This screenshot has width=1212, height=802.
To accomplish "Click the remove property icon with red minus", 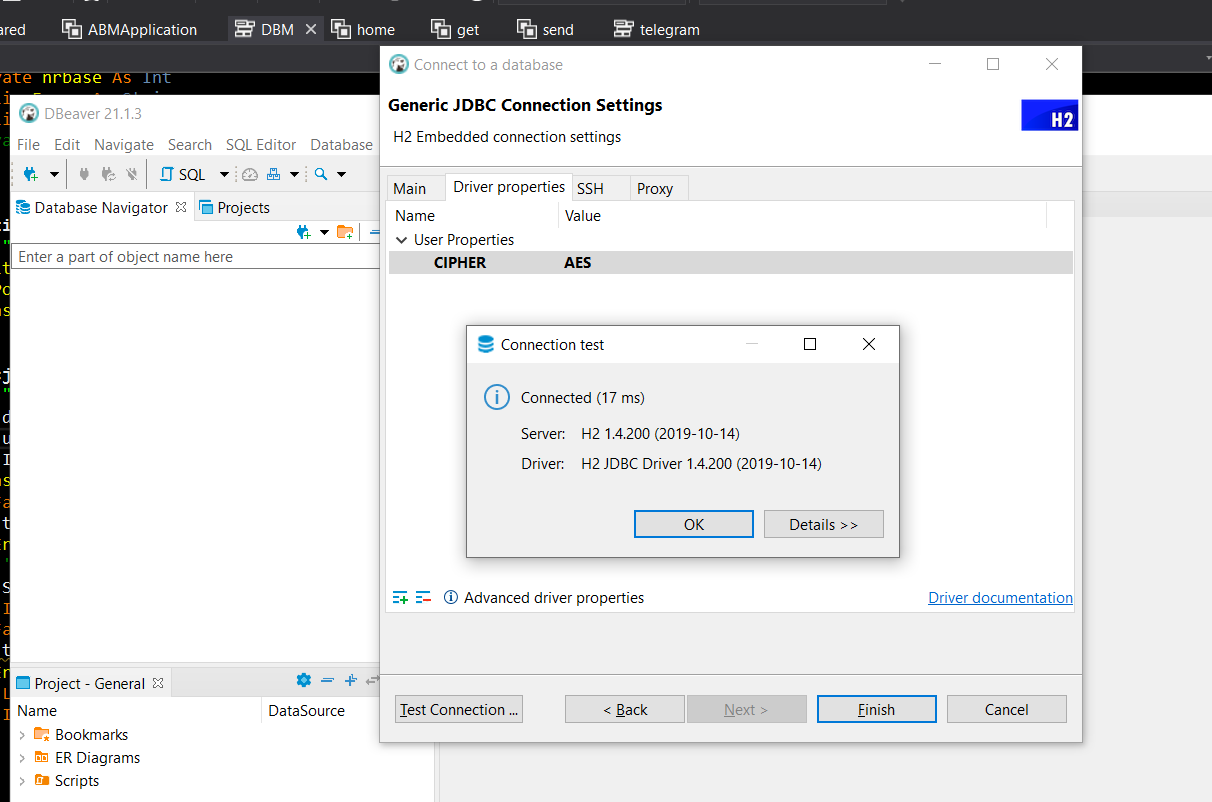I will coord(424,598).
